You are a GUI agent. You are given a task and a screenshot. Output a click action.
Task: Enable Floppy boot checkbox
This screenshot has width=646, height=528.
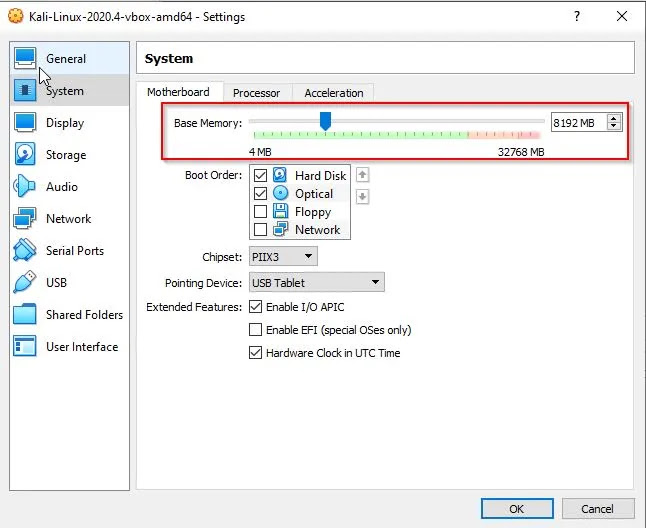pos(260,211)
